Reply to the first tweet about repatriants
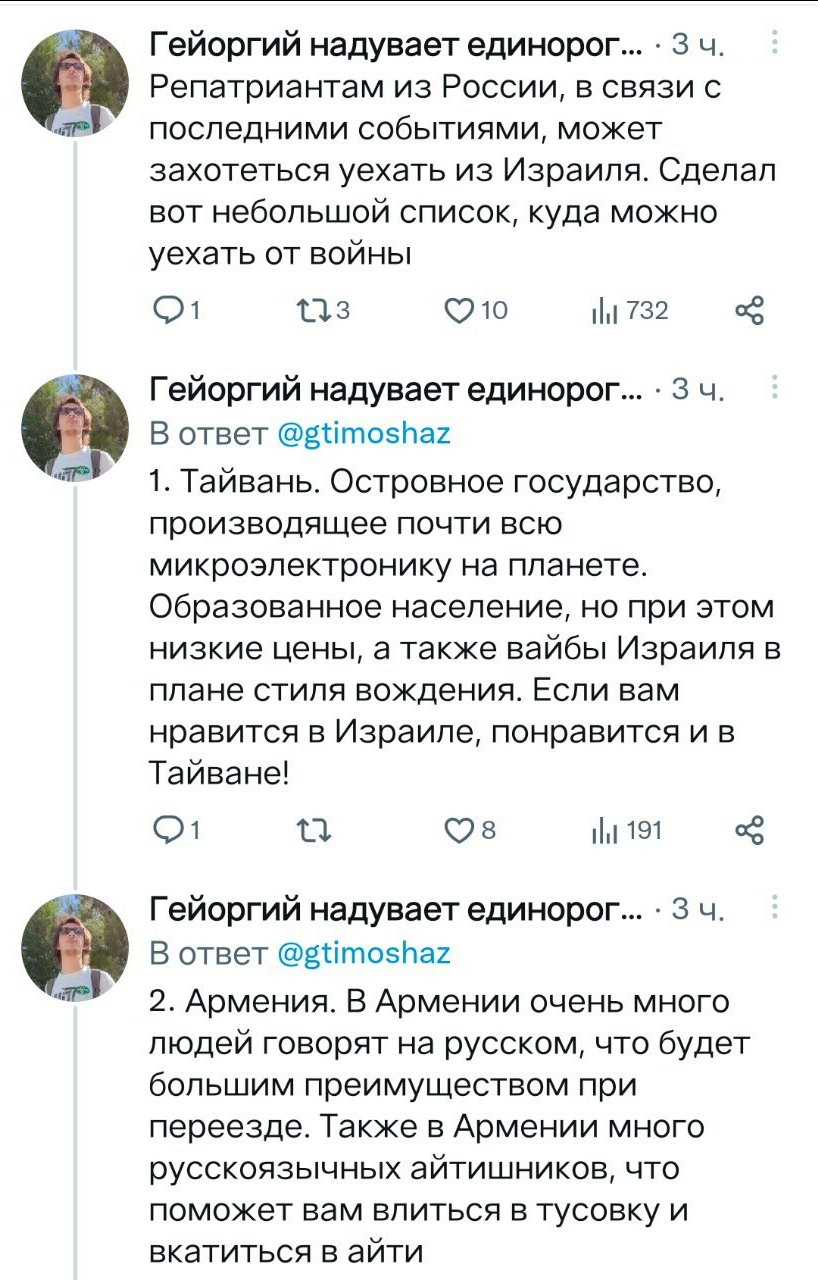Image resolution: width=818 pixels, height=1280 pixels. click(x=164, y=311)
